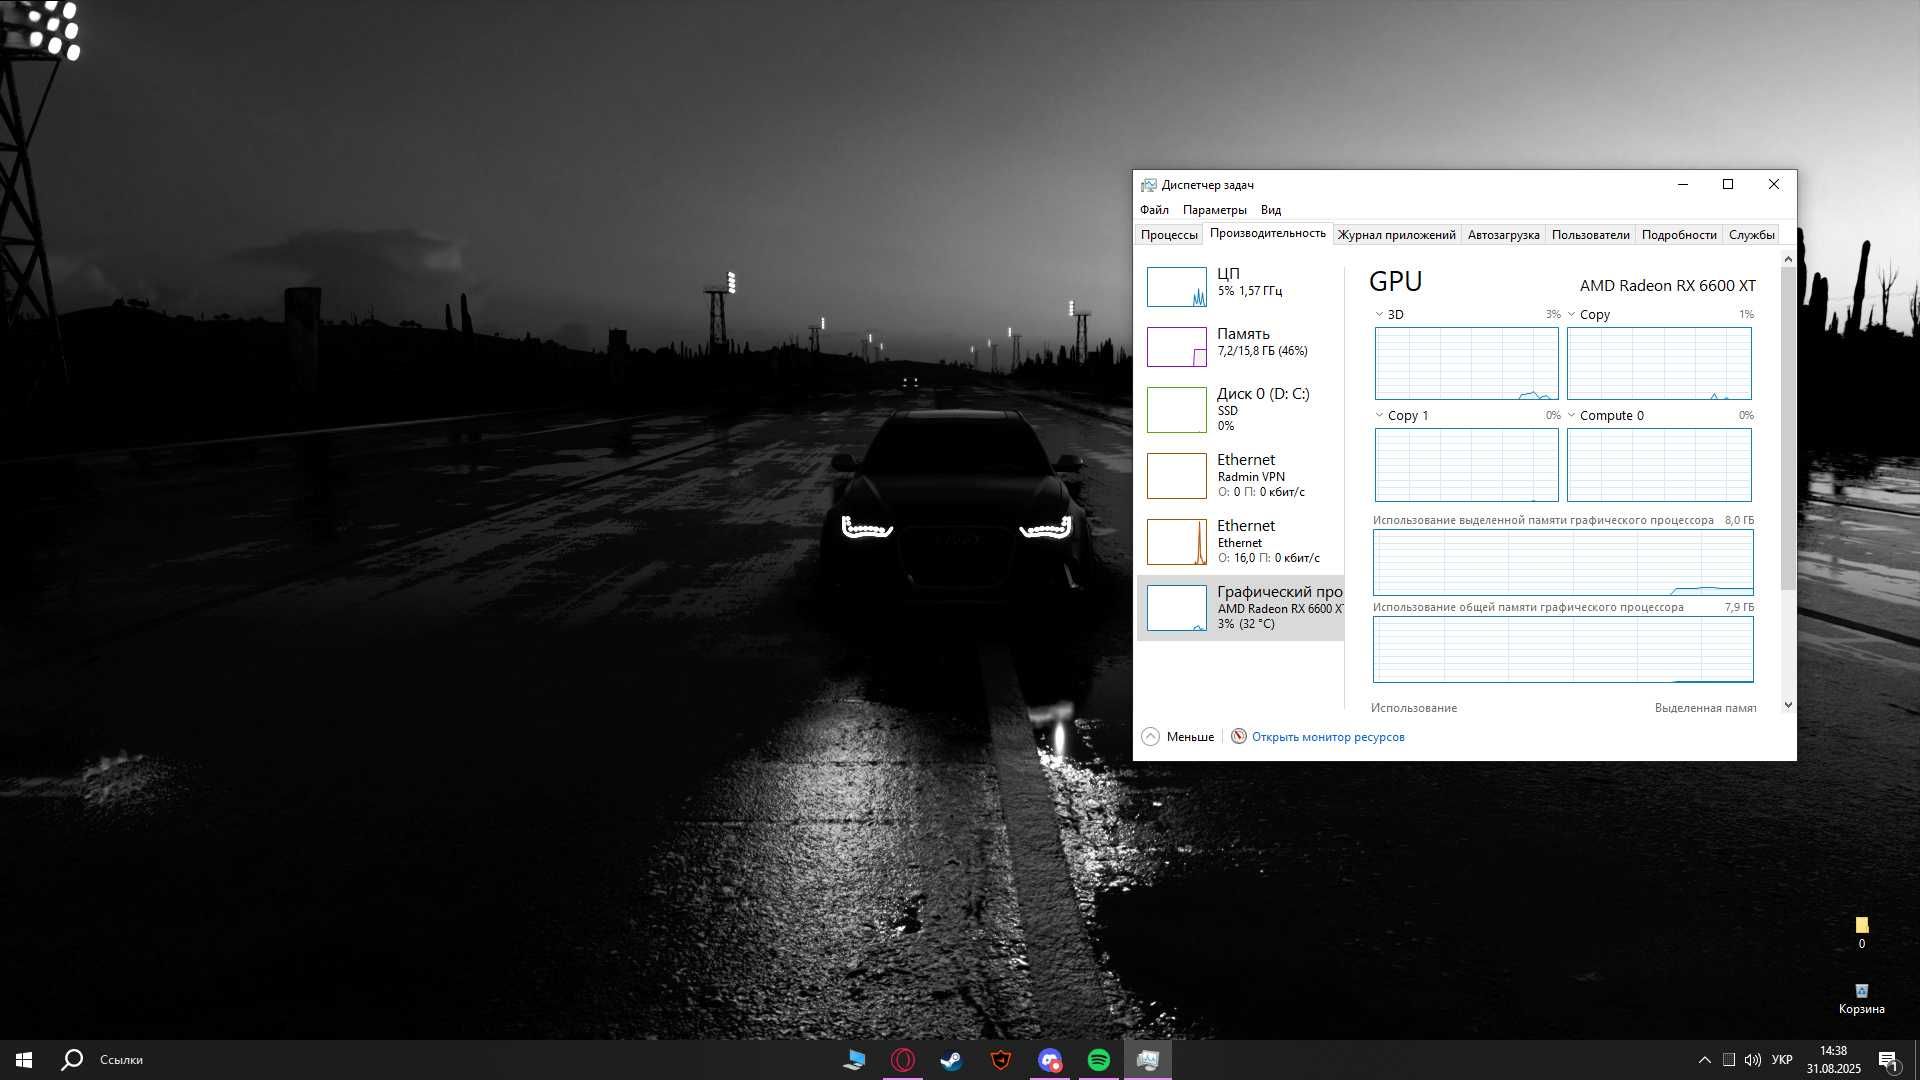Open the Opera browser from taskbar
Viewport: 1920px width, 1080px height.
pyautogui.click(x=903, y=1060)
